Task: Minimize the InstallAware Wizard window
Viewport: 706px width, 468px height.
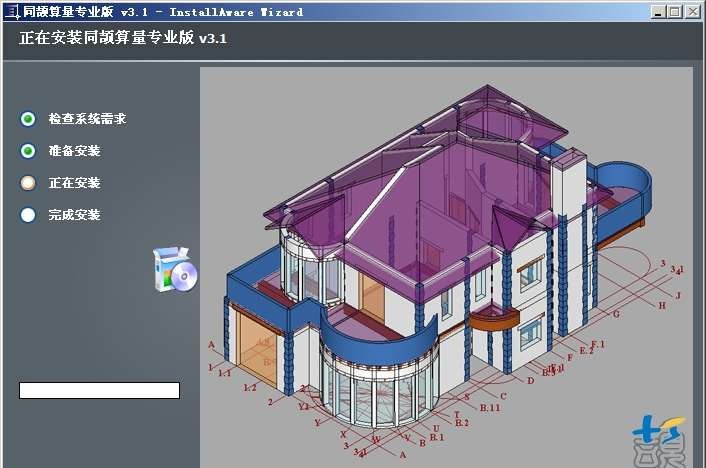Action: pos(659,12)
